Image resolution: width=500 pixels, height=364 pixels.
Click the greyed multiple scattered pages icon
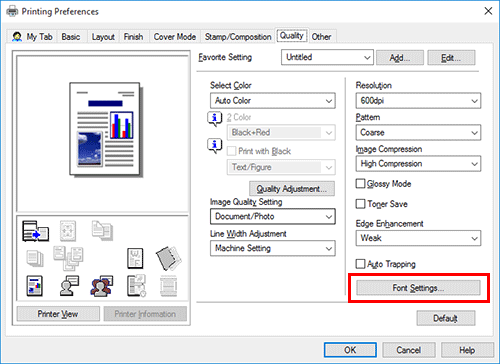[x=68, y=258]
